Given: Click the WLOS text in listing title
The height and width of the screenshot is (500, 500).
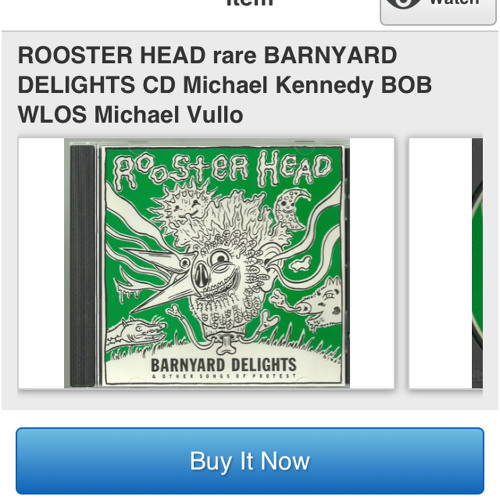Looking at the screenshot, I should 52,115.
